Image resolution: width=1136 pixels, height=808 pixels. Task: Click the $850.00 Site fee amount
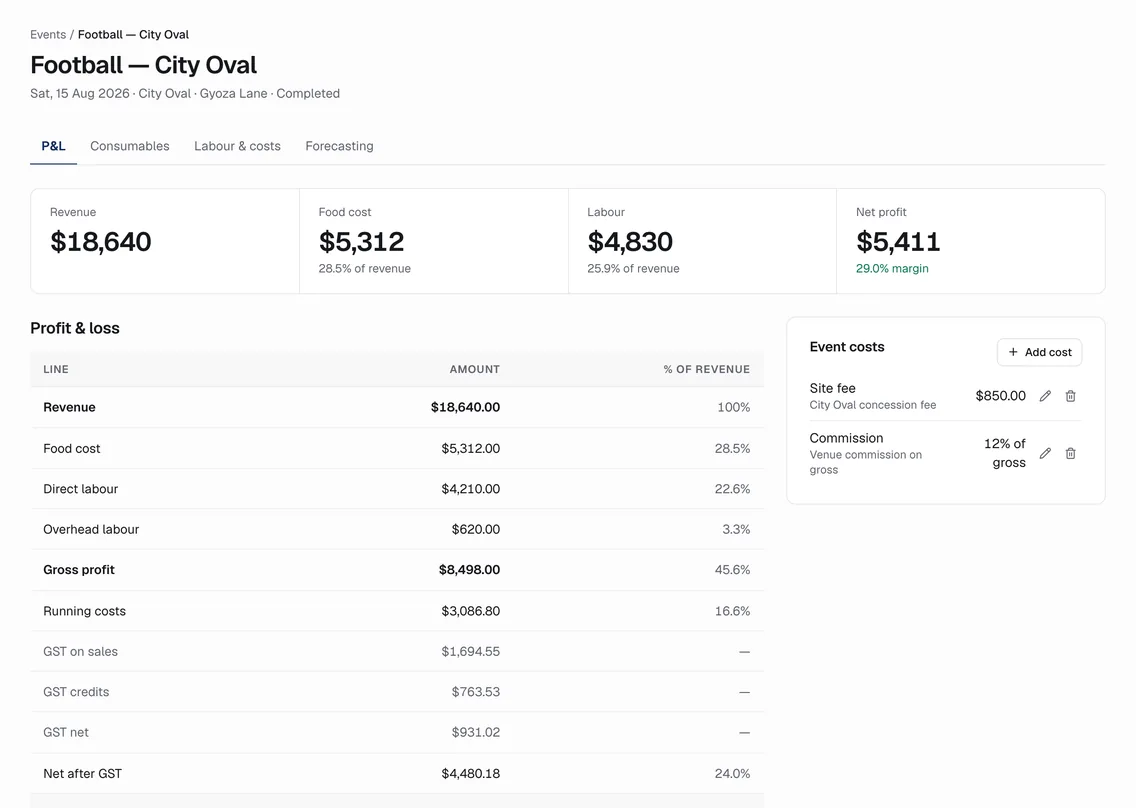(1001, 396)
